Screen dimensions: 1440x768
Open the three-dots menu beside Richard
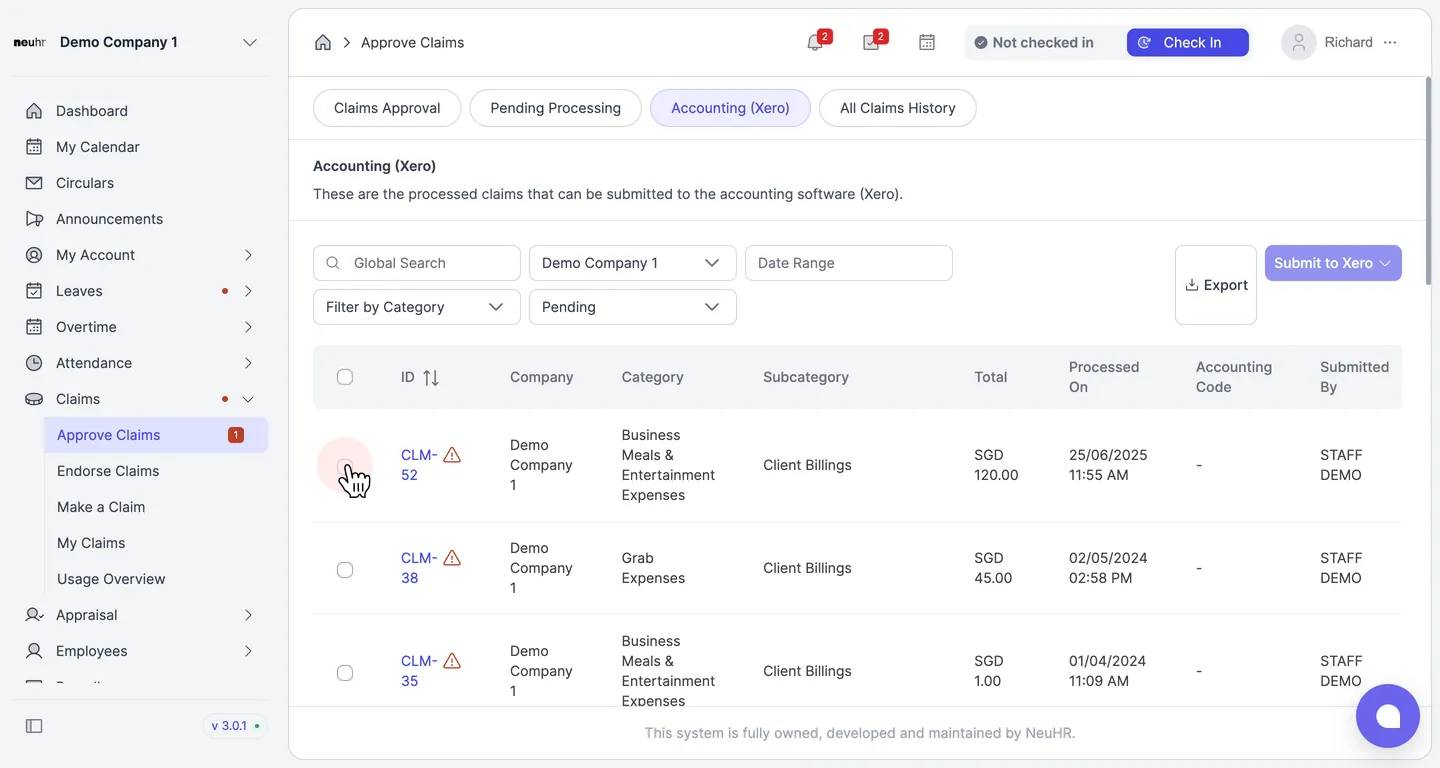click(1390, 42)
